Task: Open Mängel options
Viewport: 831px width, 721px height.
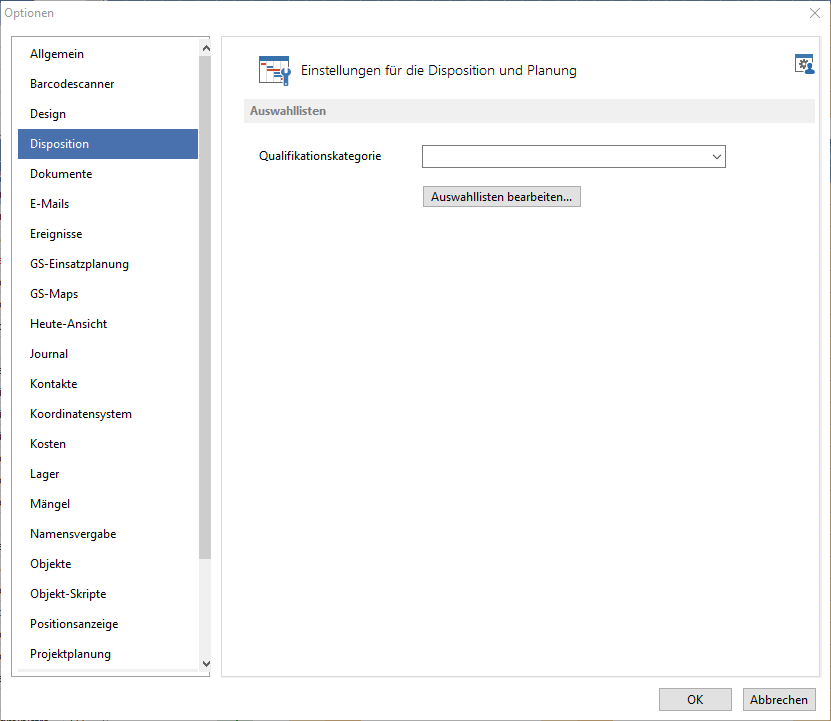Action: coord(108,504)
